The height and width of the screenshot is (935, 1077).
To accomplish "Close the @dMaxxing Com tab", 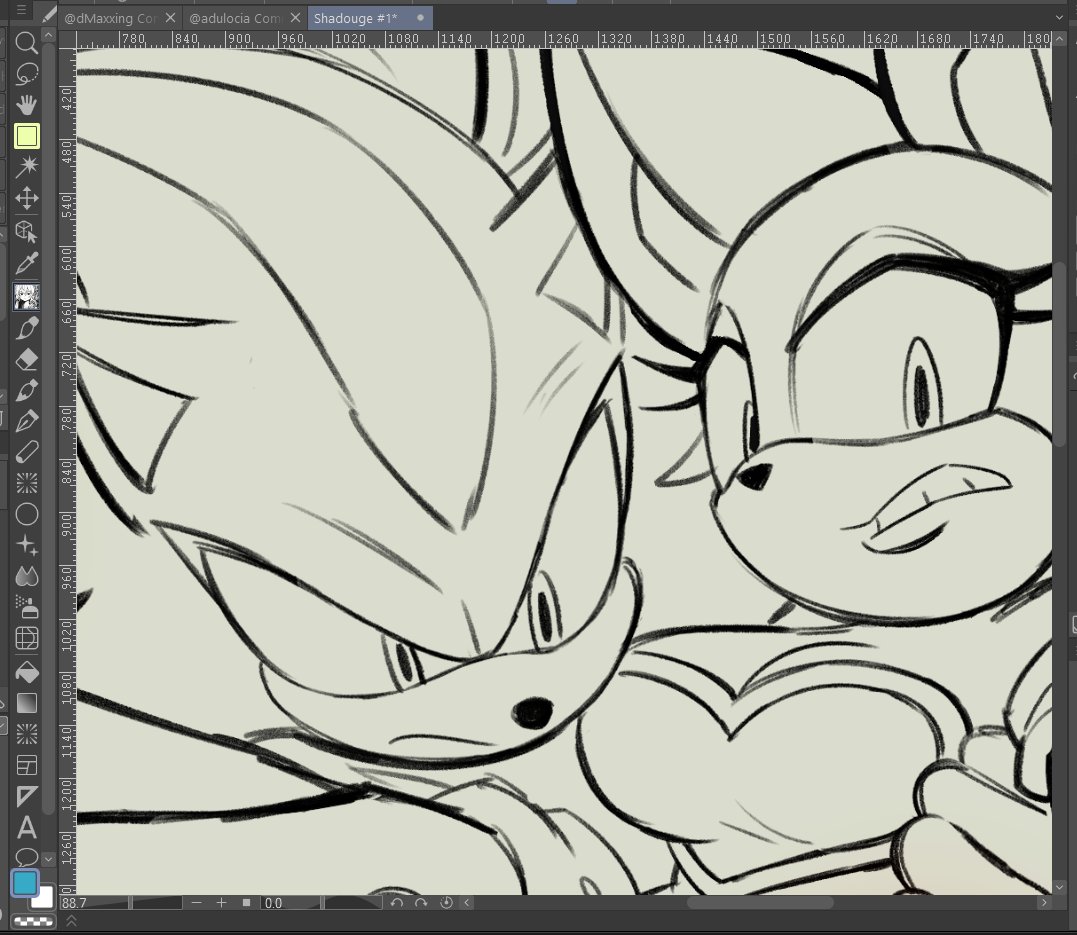I will coord(170,18).
